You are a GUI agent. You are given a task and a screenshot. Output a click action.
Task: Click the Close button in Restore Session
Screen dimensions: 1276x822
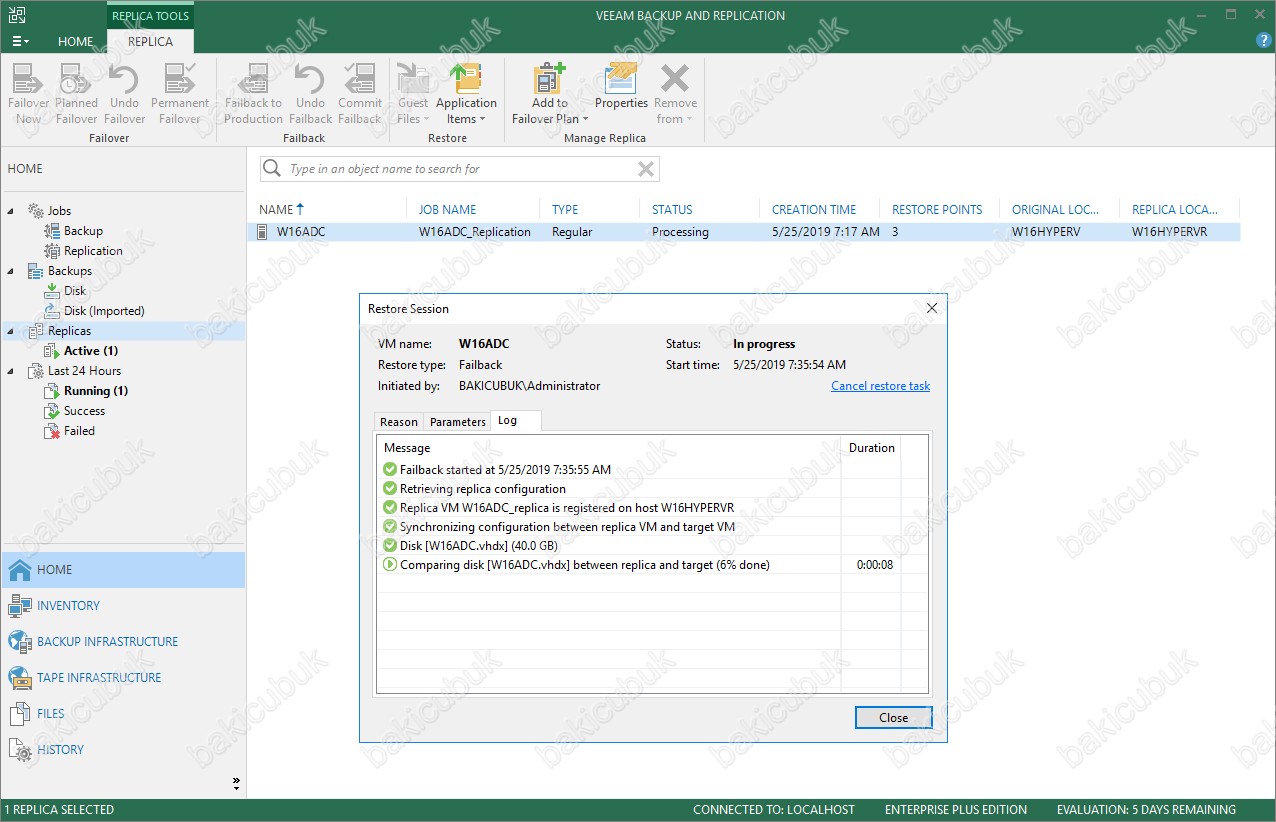[893, 718]
